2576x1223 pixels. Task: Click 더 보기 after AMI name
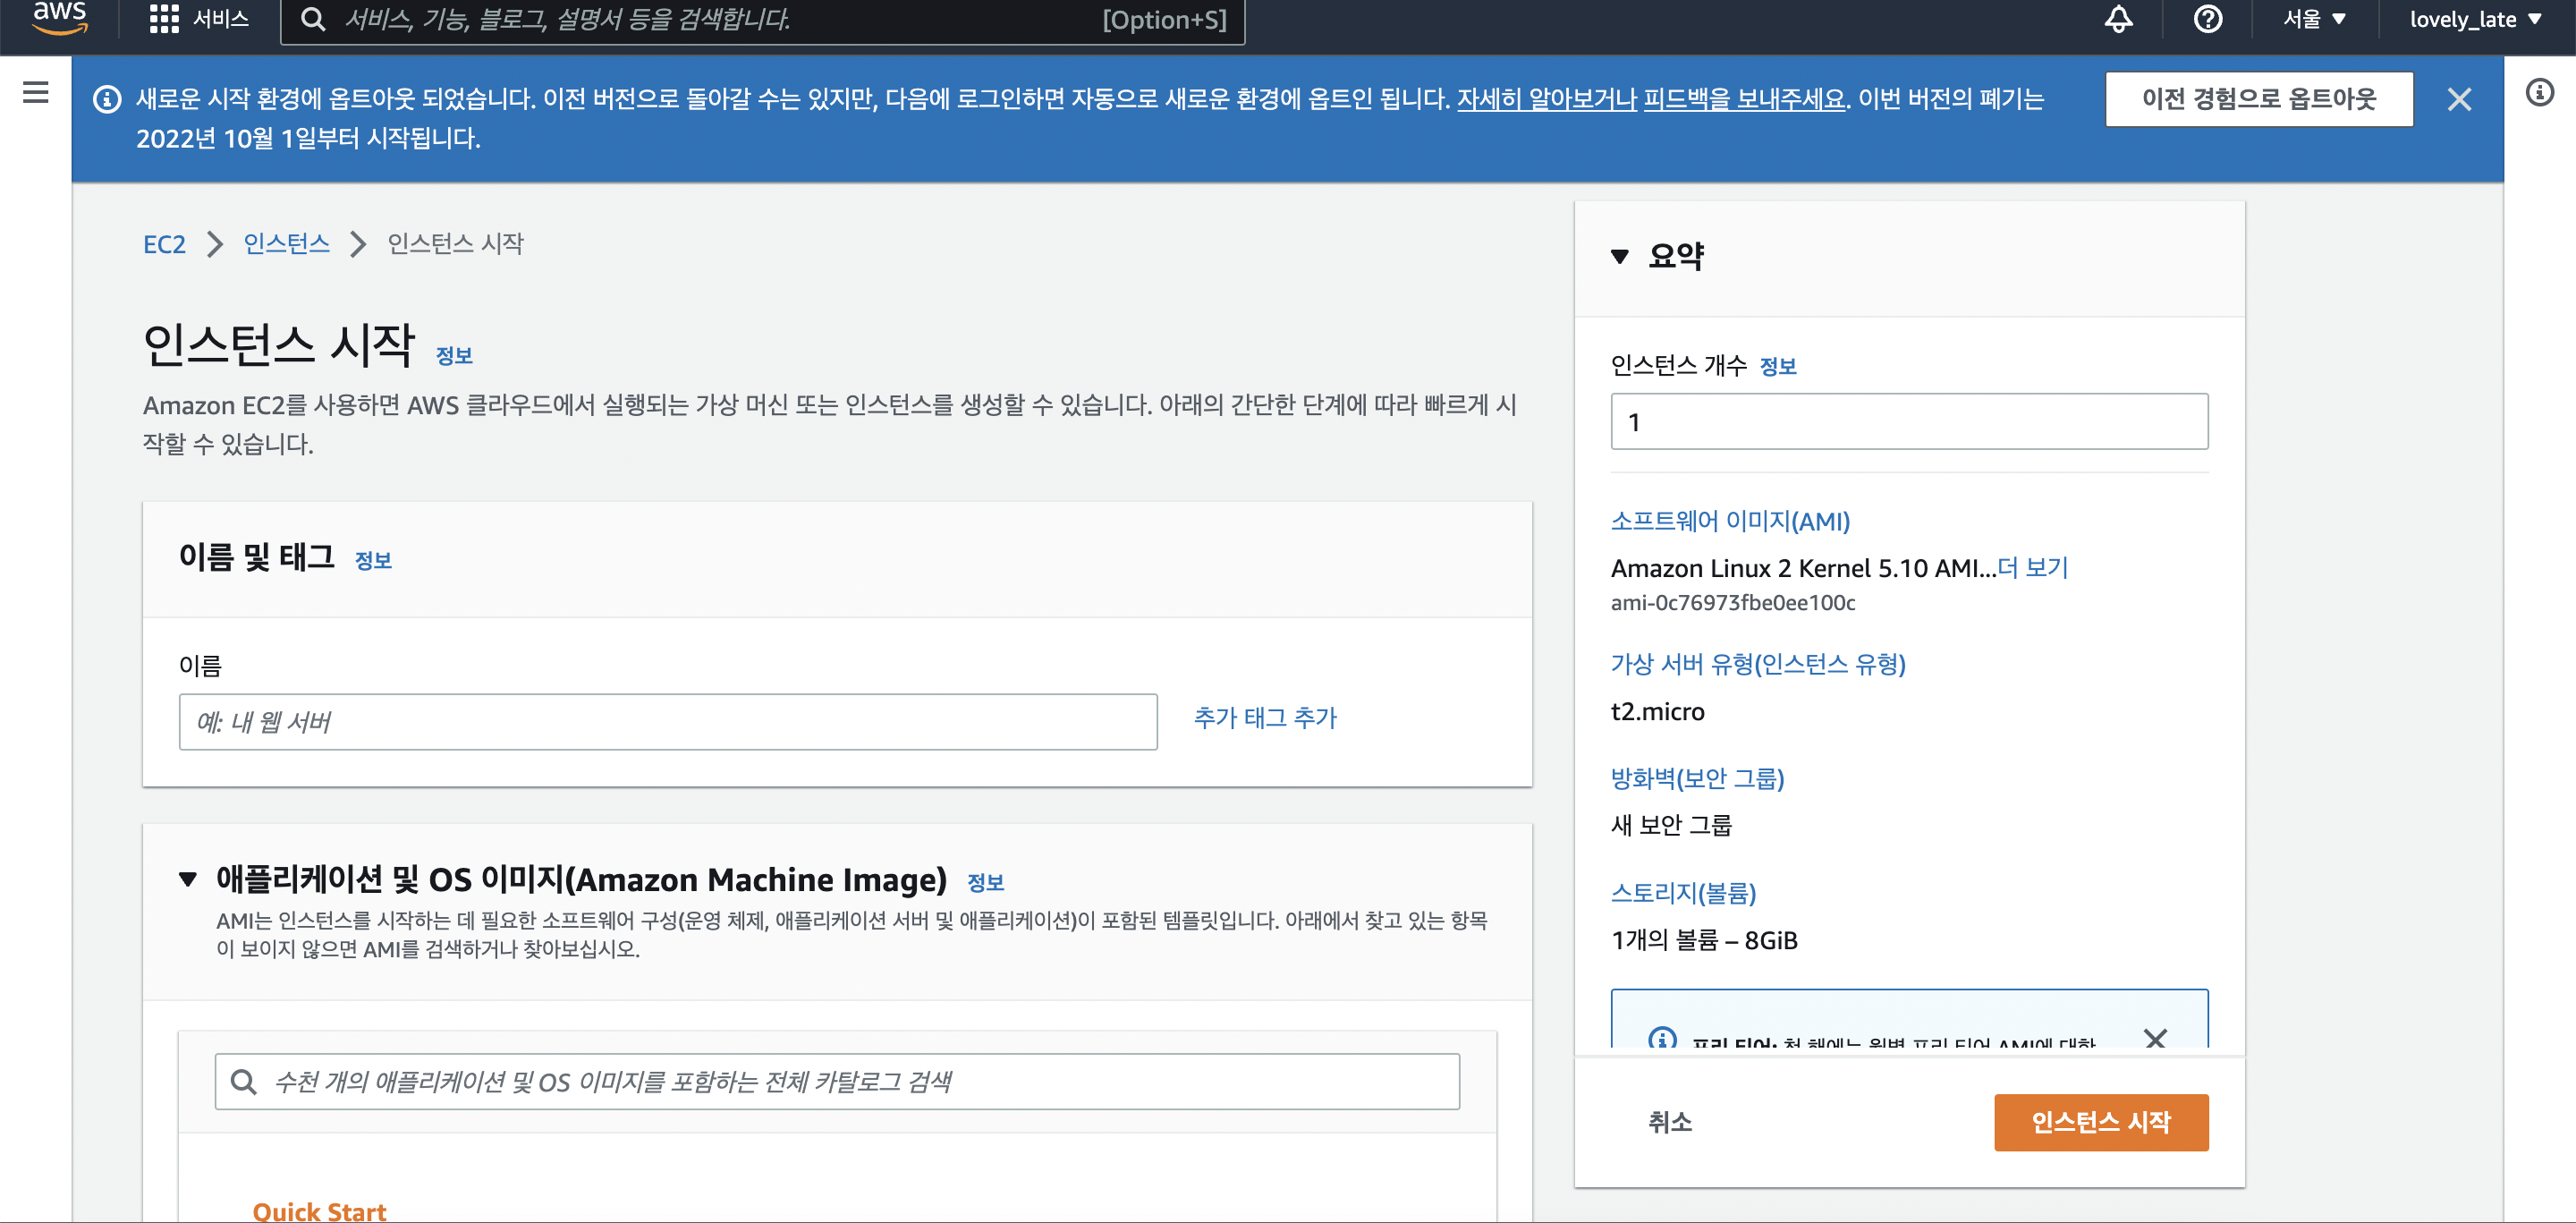[2032, 568]
